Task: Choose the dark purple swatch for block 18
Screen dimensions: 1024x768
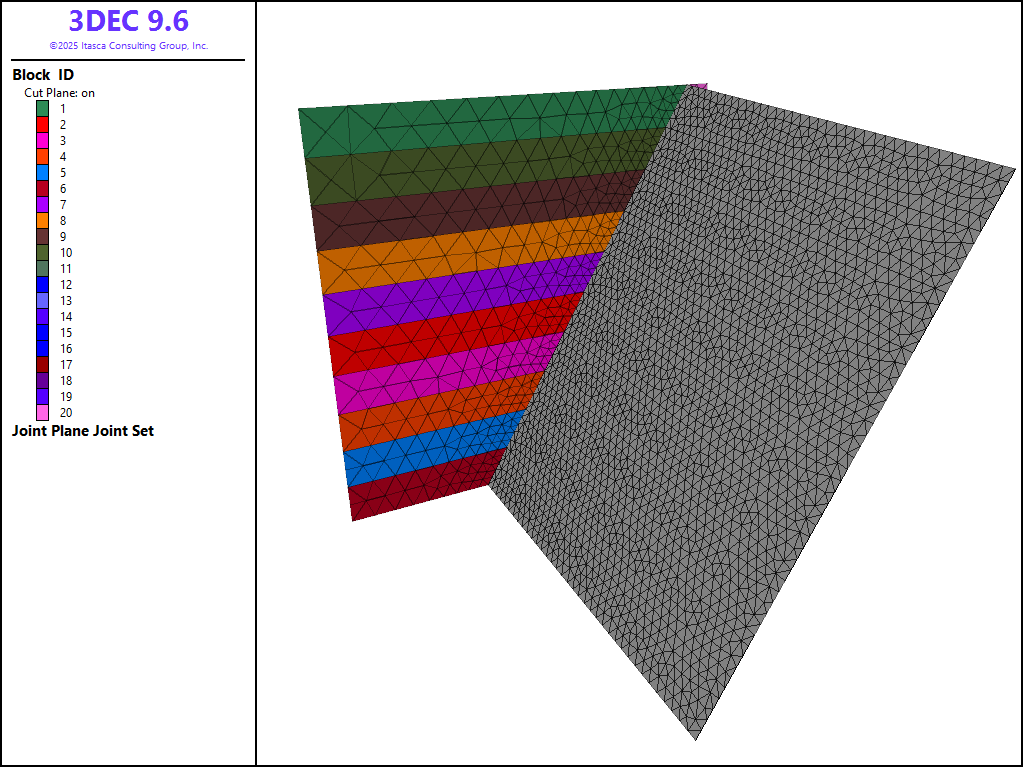Action: click(43, 380)
